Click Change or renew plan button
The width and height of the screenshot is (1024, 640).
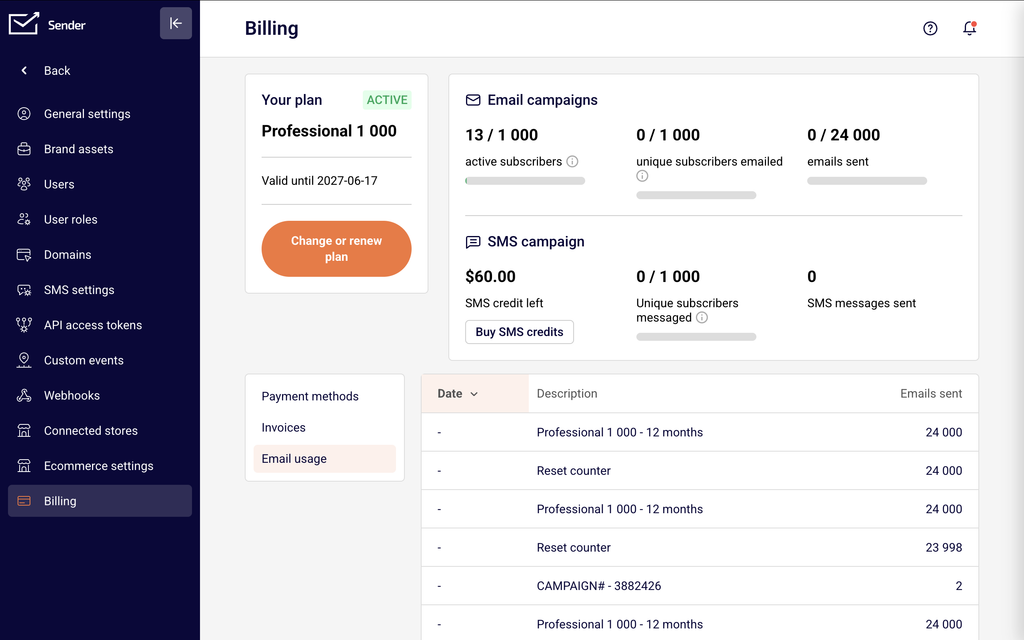pyautogui.click(x=336, y=249)
